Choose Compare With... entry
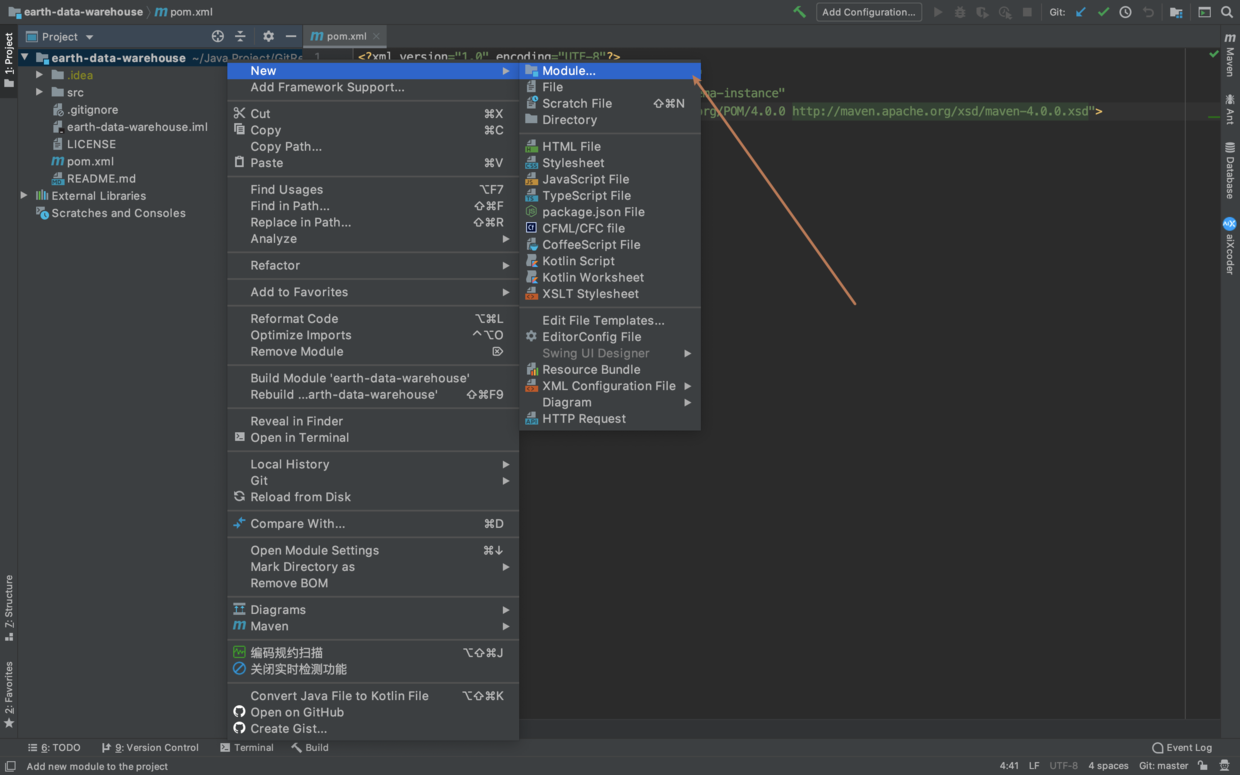 [x=373, y=524]
